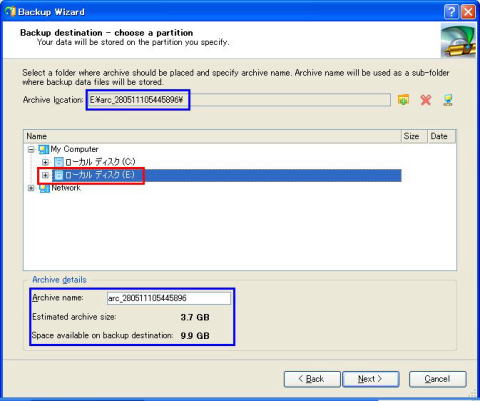Click the local disk (C:) drive icon
The height and width of the screenshot is (401, 480).
(x=59, y=162)
